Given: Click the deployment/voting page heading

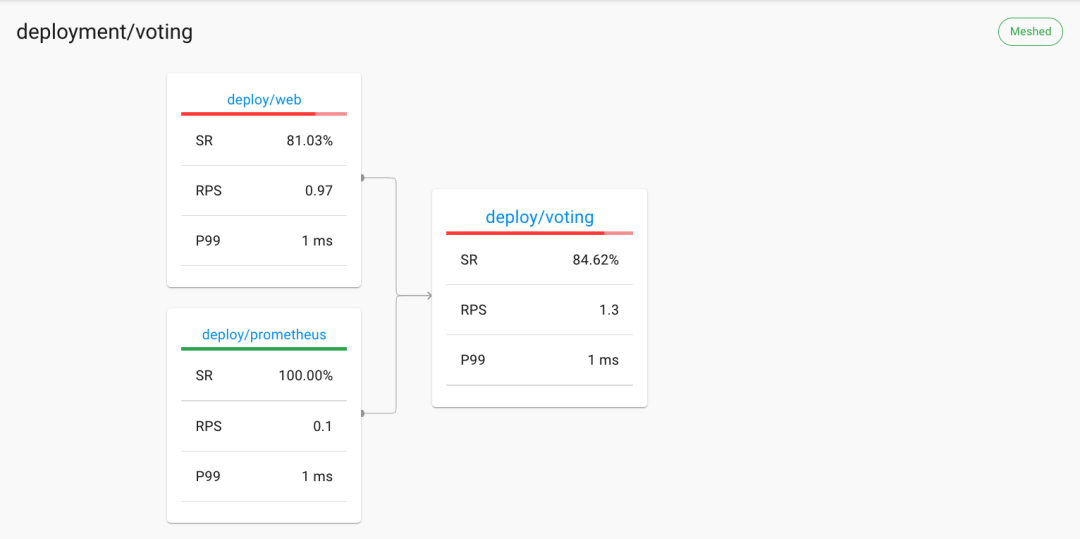Looking at the screenshot, I should (x=104, y=32).
